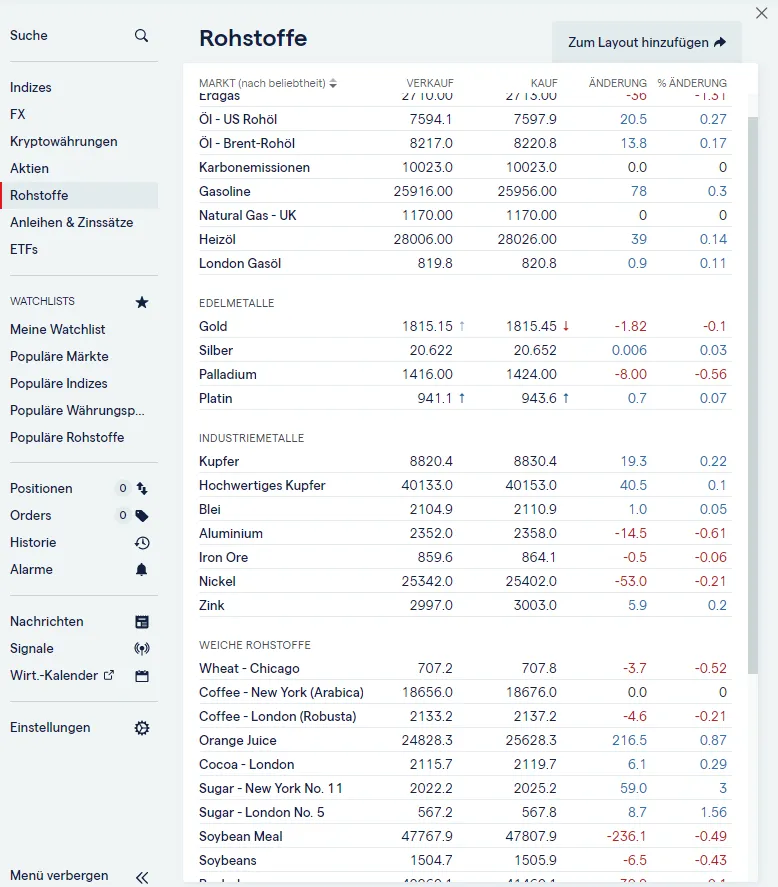
Task: Click the Alarme bell icon
Action: coord(142,570)
